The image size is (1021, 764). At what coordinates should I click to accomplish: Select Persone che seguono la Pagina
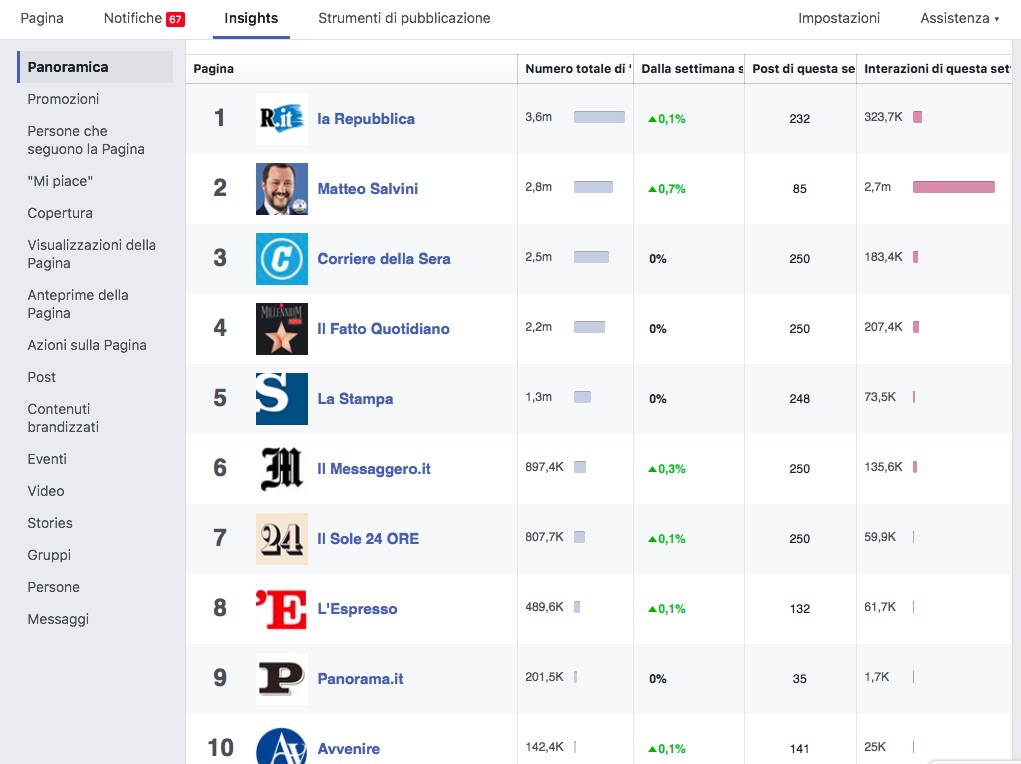pos(86,140)
